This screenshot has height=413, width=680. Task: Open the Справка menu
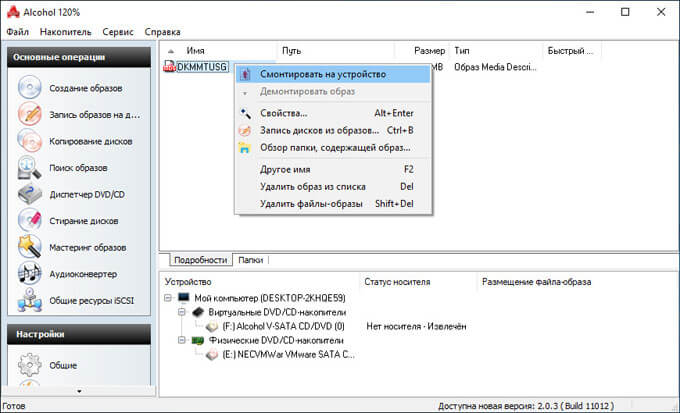(163, 32)
